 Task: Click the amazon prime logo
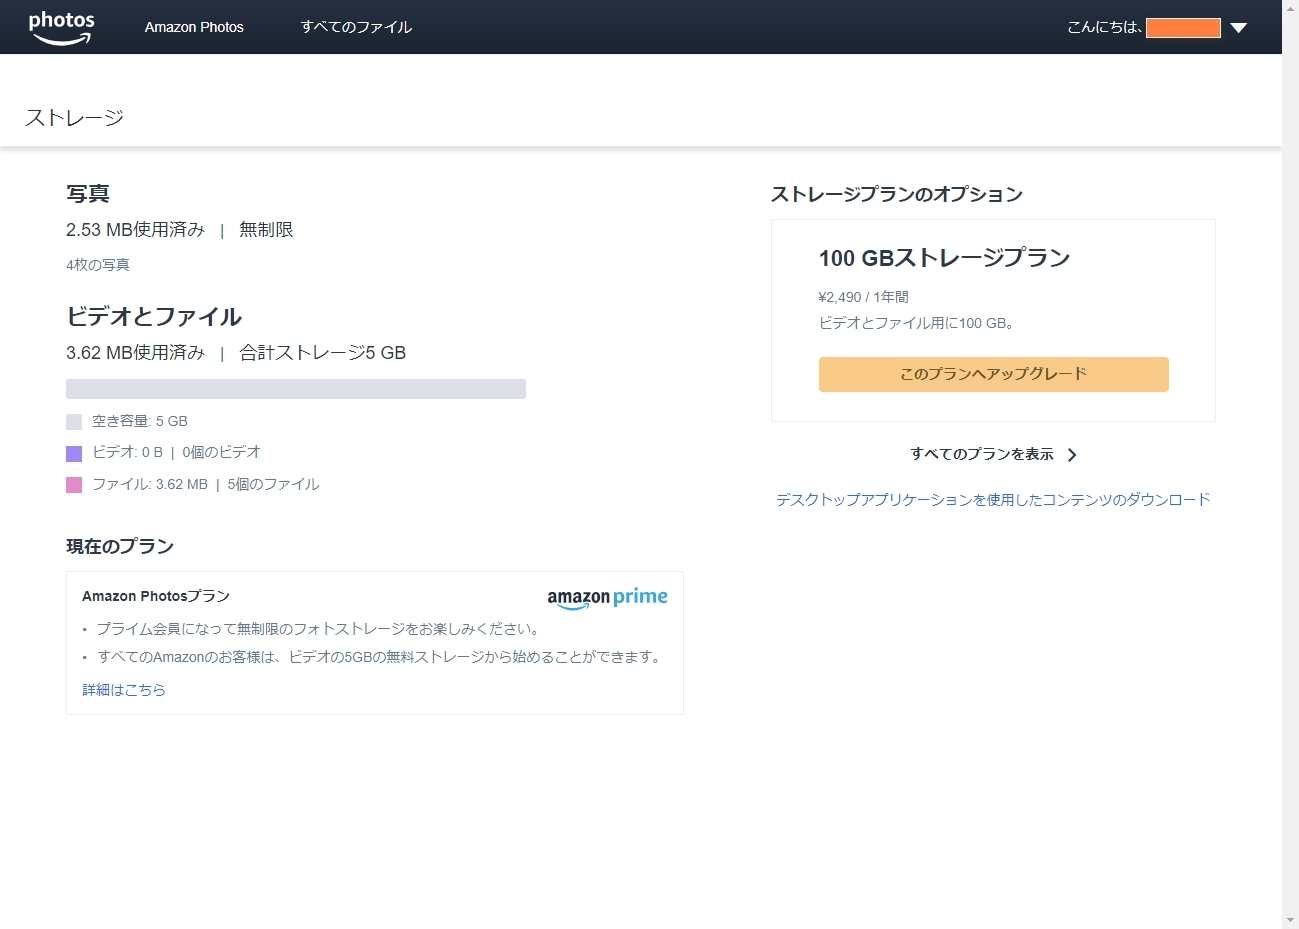click(607, 598)
